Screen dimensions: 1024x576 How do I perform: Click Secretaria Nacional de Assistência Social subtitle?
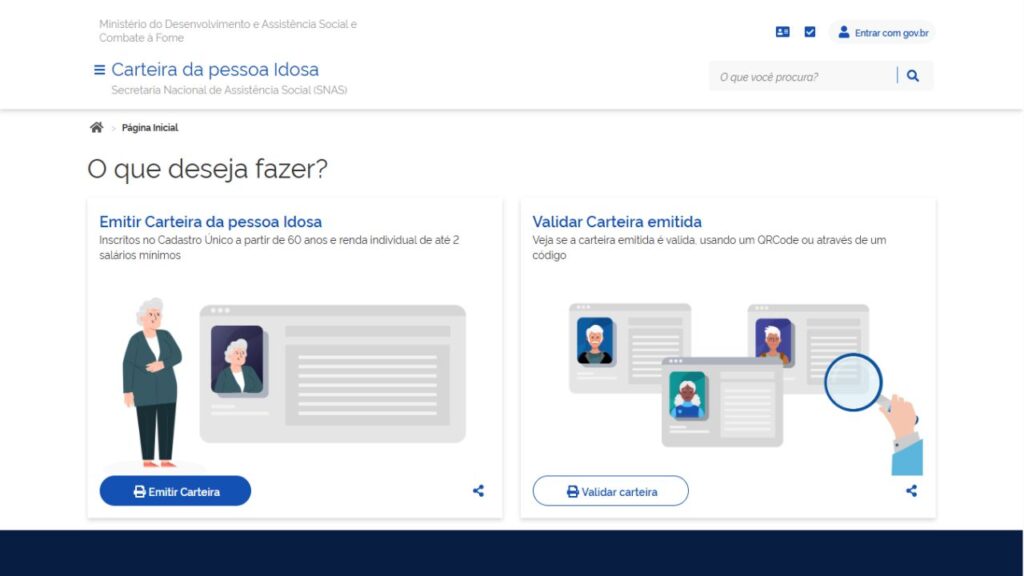point(229,90)
